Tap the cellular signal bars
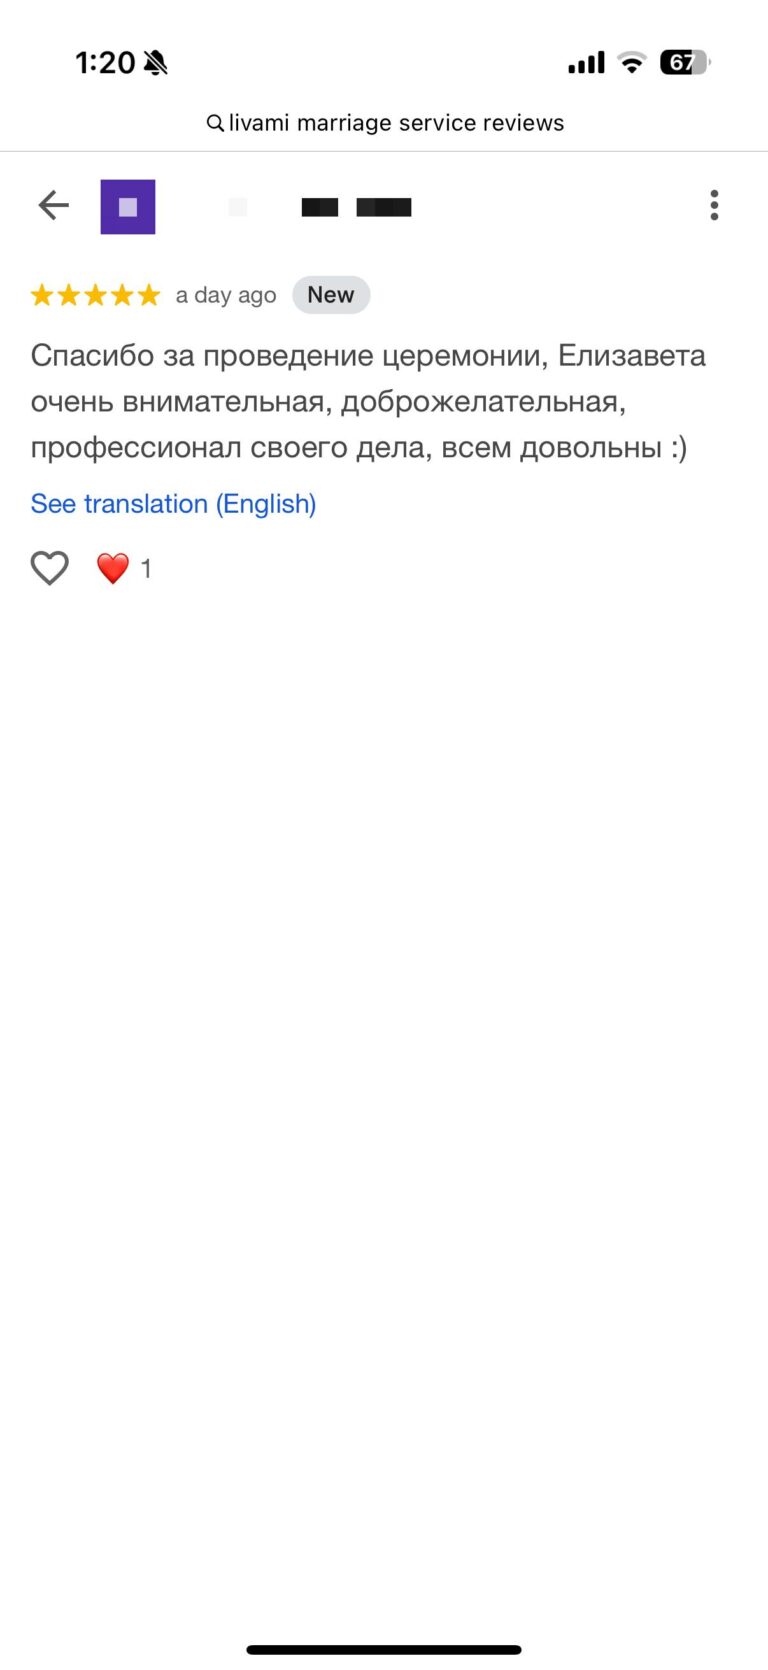Screen dimensions: 768x1670 coord(586,63)
